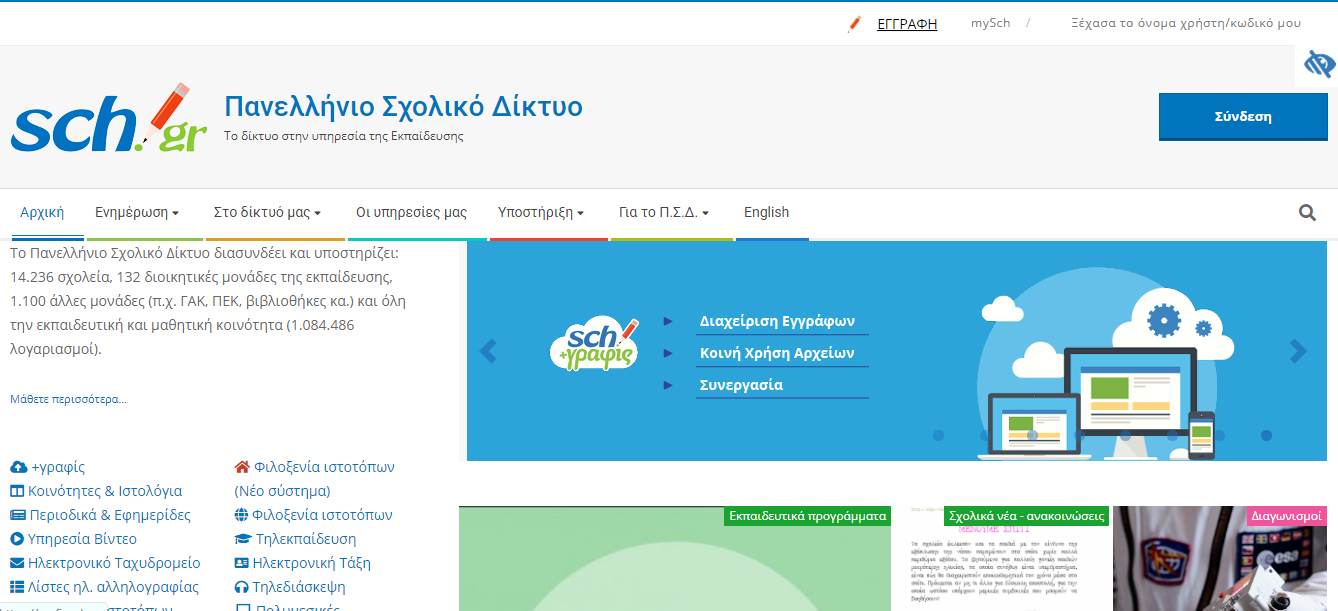
Task: Click the ΕΓΓΡΑΦΗ registration link
Action: coord(906,24)
